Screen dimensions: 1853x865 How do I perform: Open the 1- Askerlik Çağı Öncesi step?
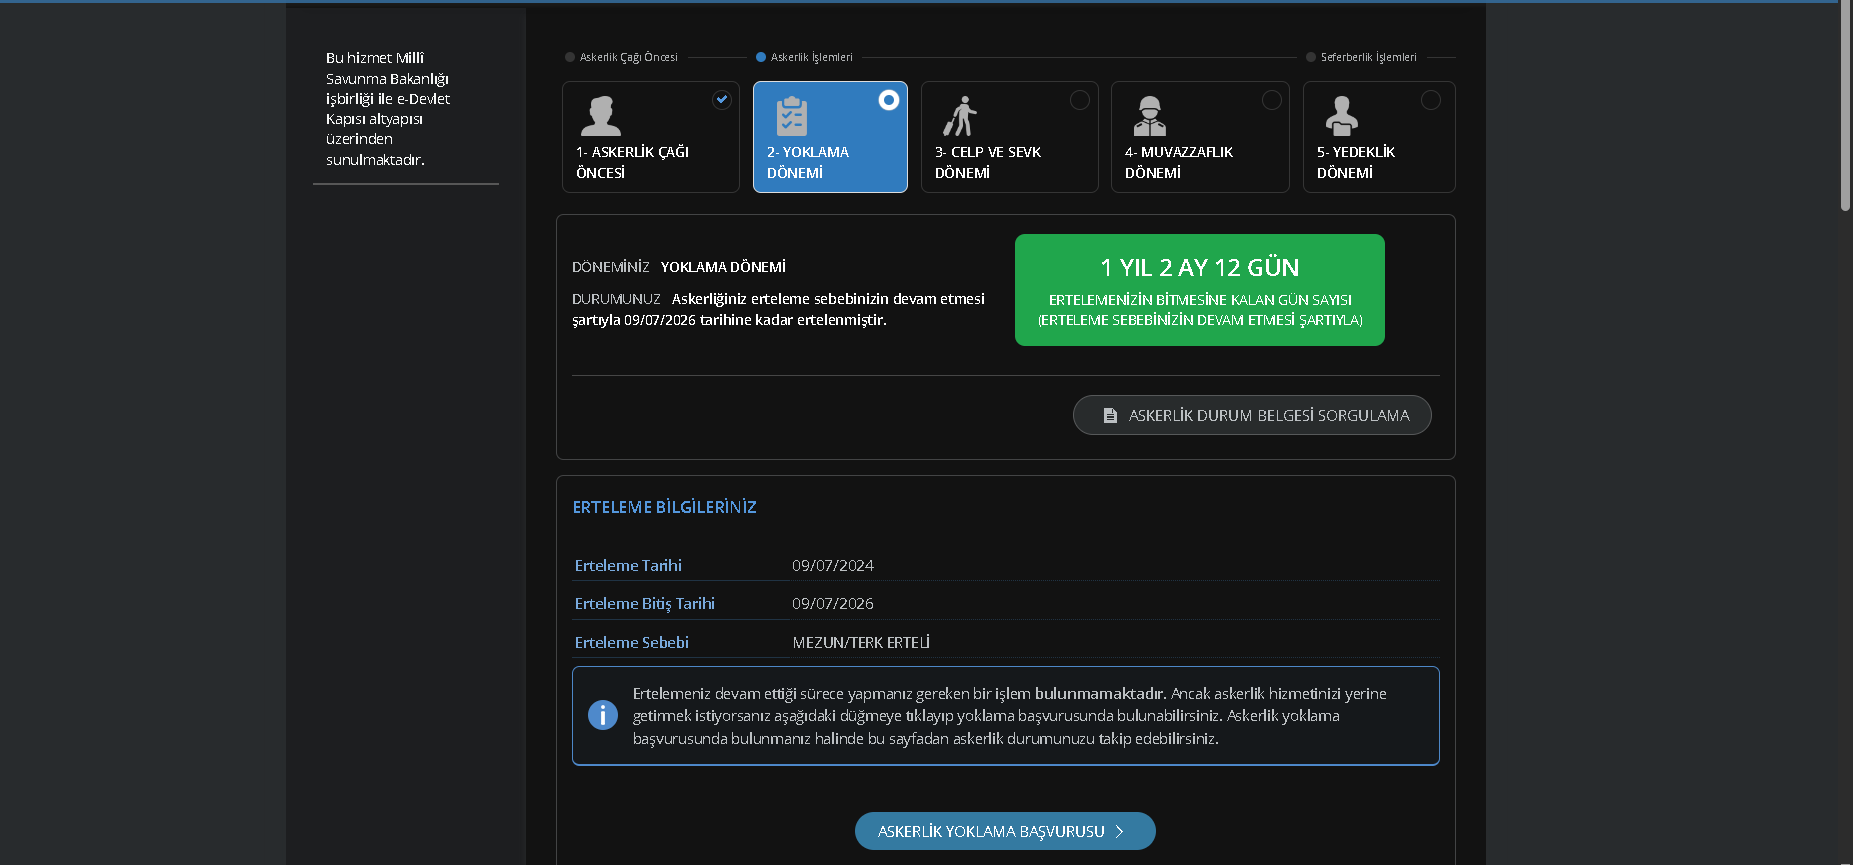tap(651, 137)
